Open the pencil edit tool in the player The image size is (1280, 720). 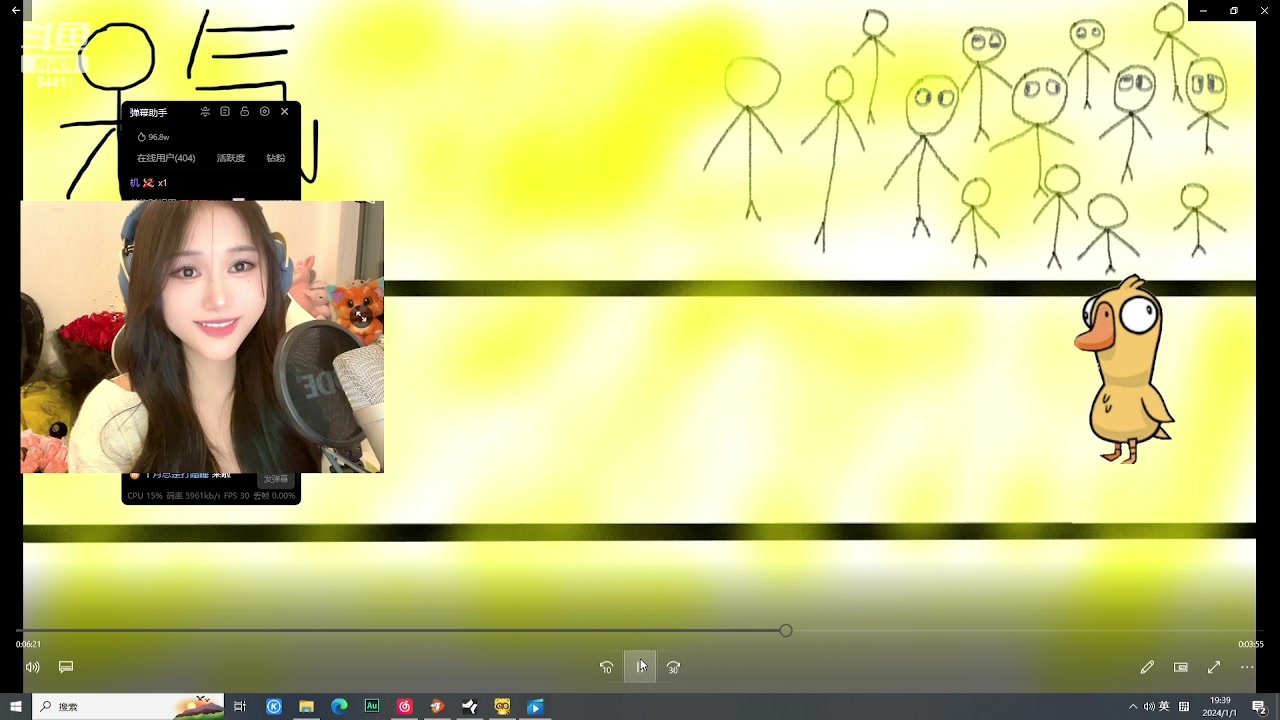click(1147, 667)
